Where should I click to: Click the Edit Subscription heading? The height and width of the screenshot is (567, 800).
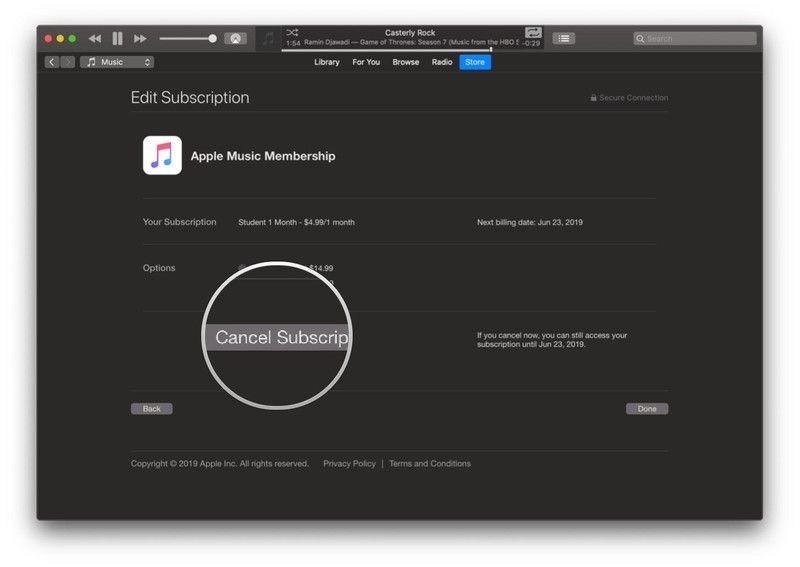pos(190,97)
